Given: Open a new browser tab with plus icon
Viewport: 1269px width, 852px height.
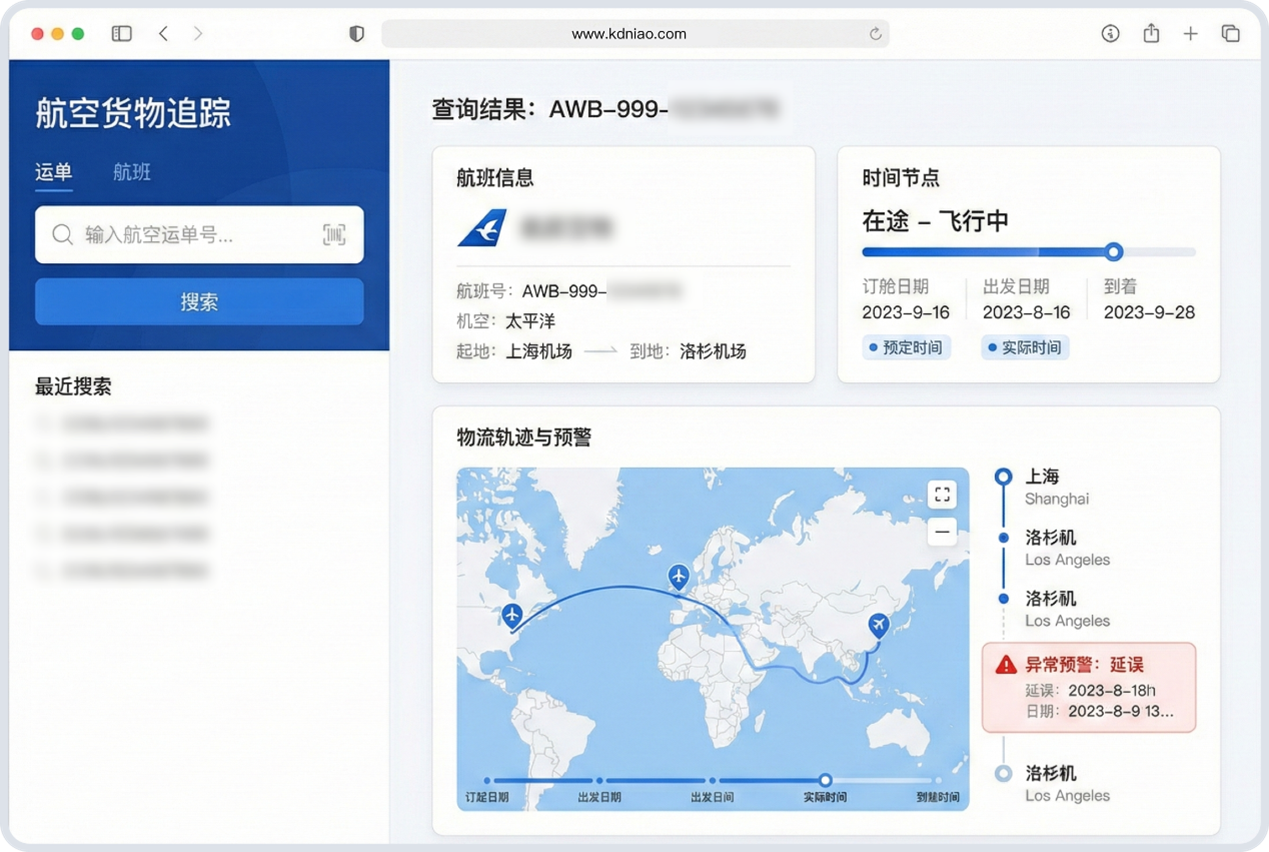Looking at the screenshot, I should click(1190, 34).
